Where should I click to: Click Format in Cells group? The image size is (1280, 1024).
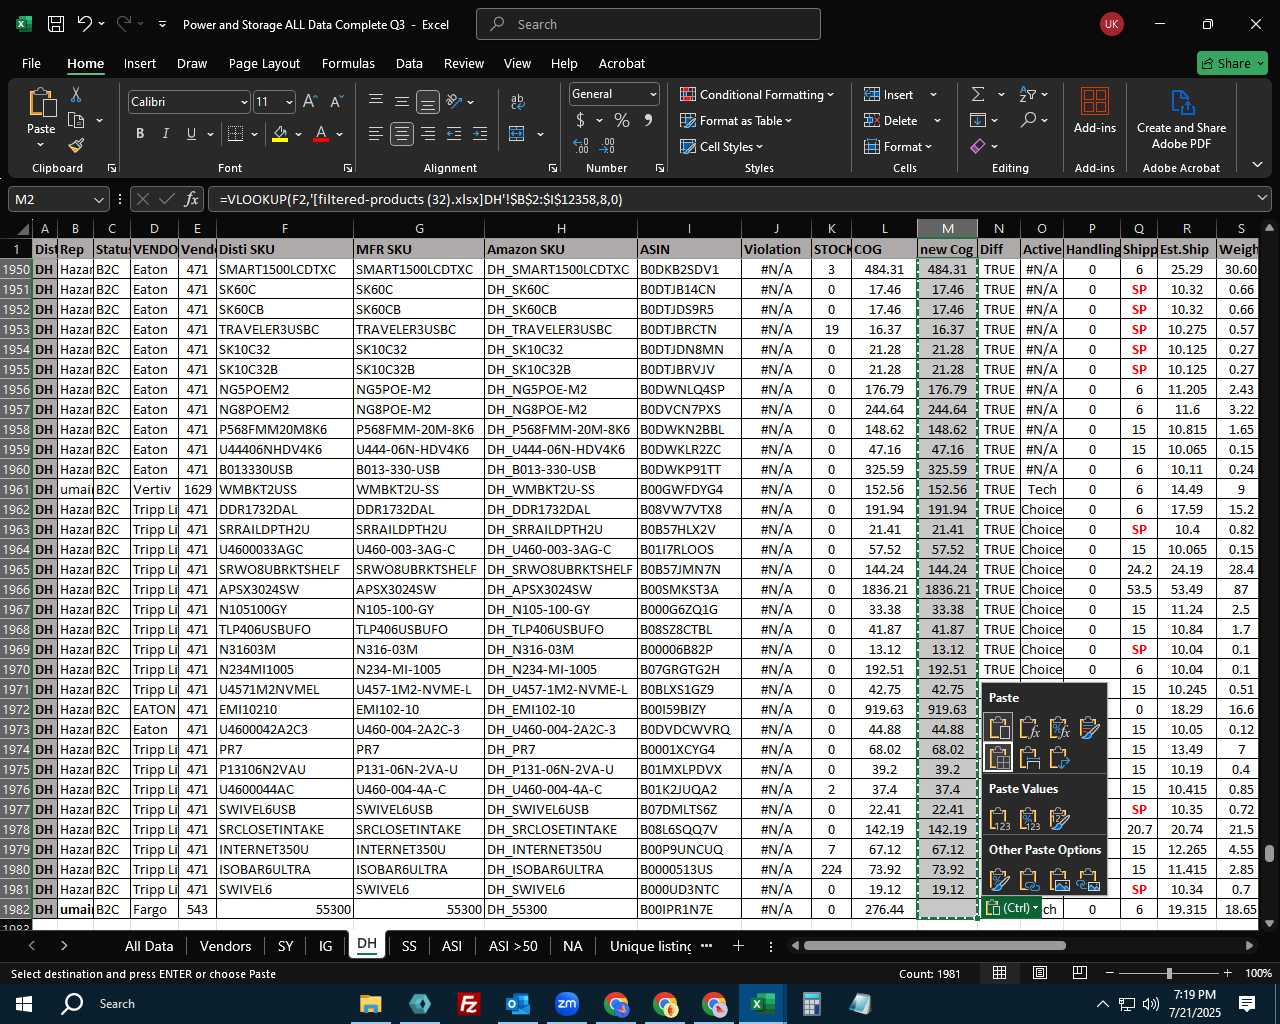click(x=898, y=146)
